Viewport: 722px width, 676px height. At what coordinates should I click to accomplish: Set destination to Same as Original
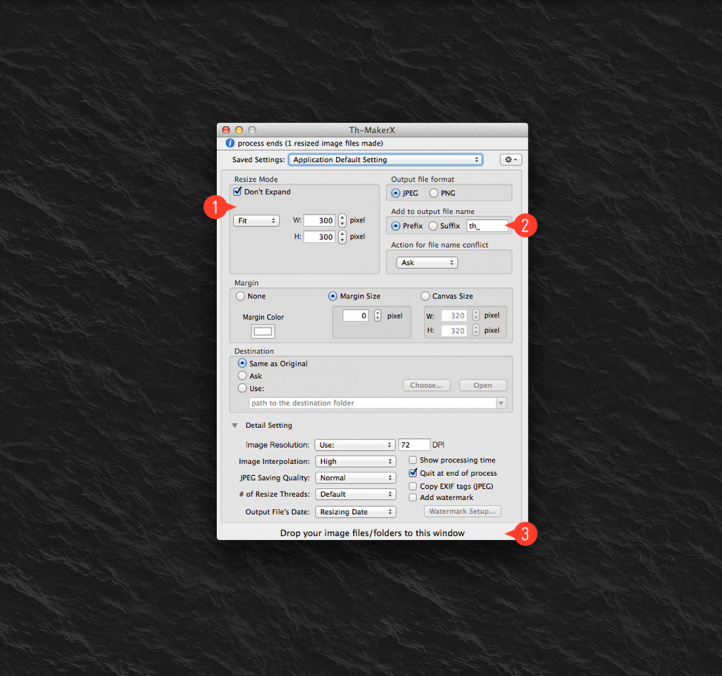point(242,363)
